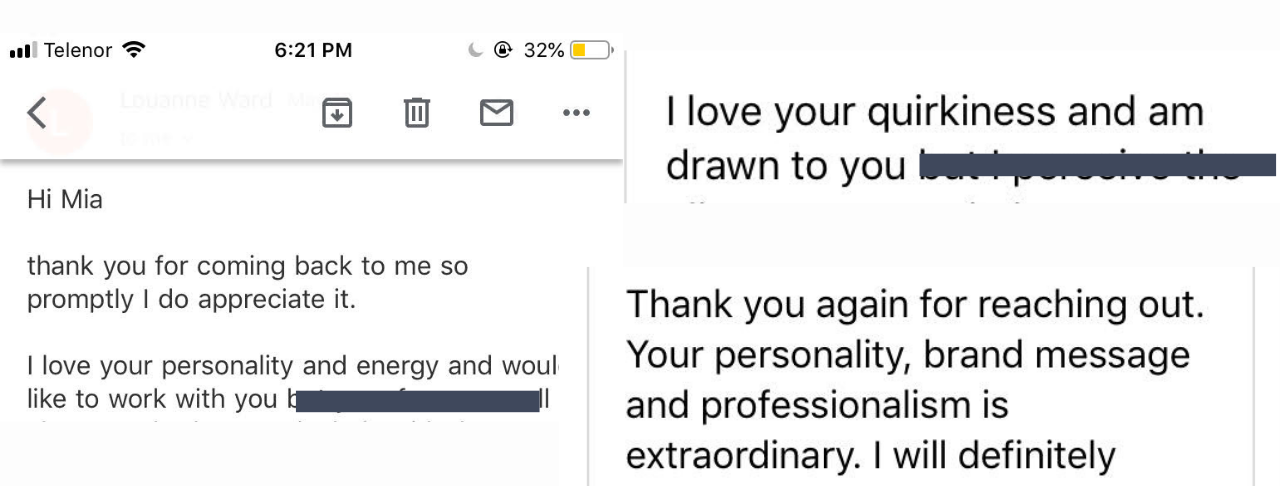Viewport: 1280px width, 486px height.
Task: Go back using the left chevron arrow
Action: pos(36,114)
